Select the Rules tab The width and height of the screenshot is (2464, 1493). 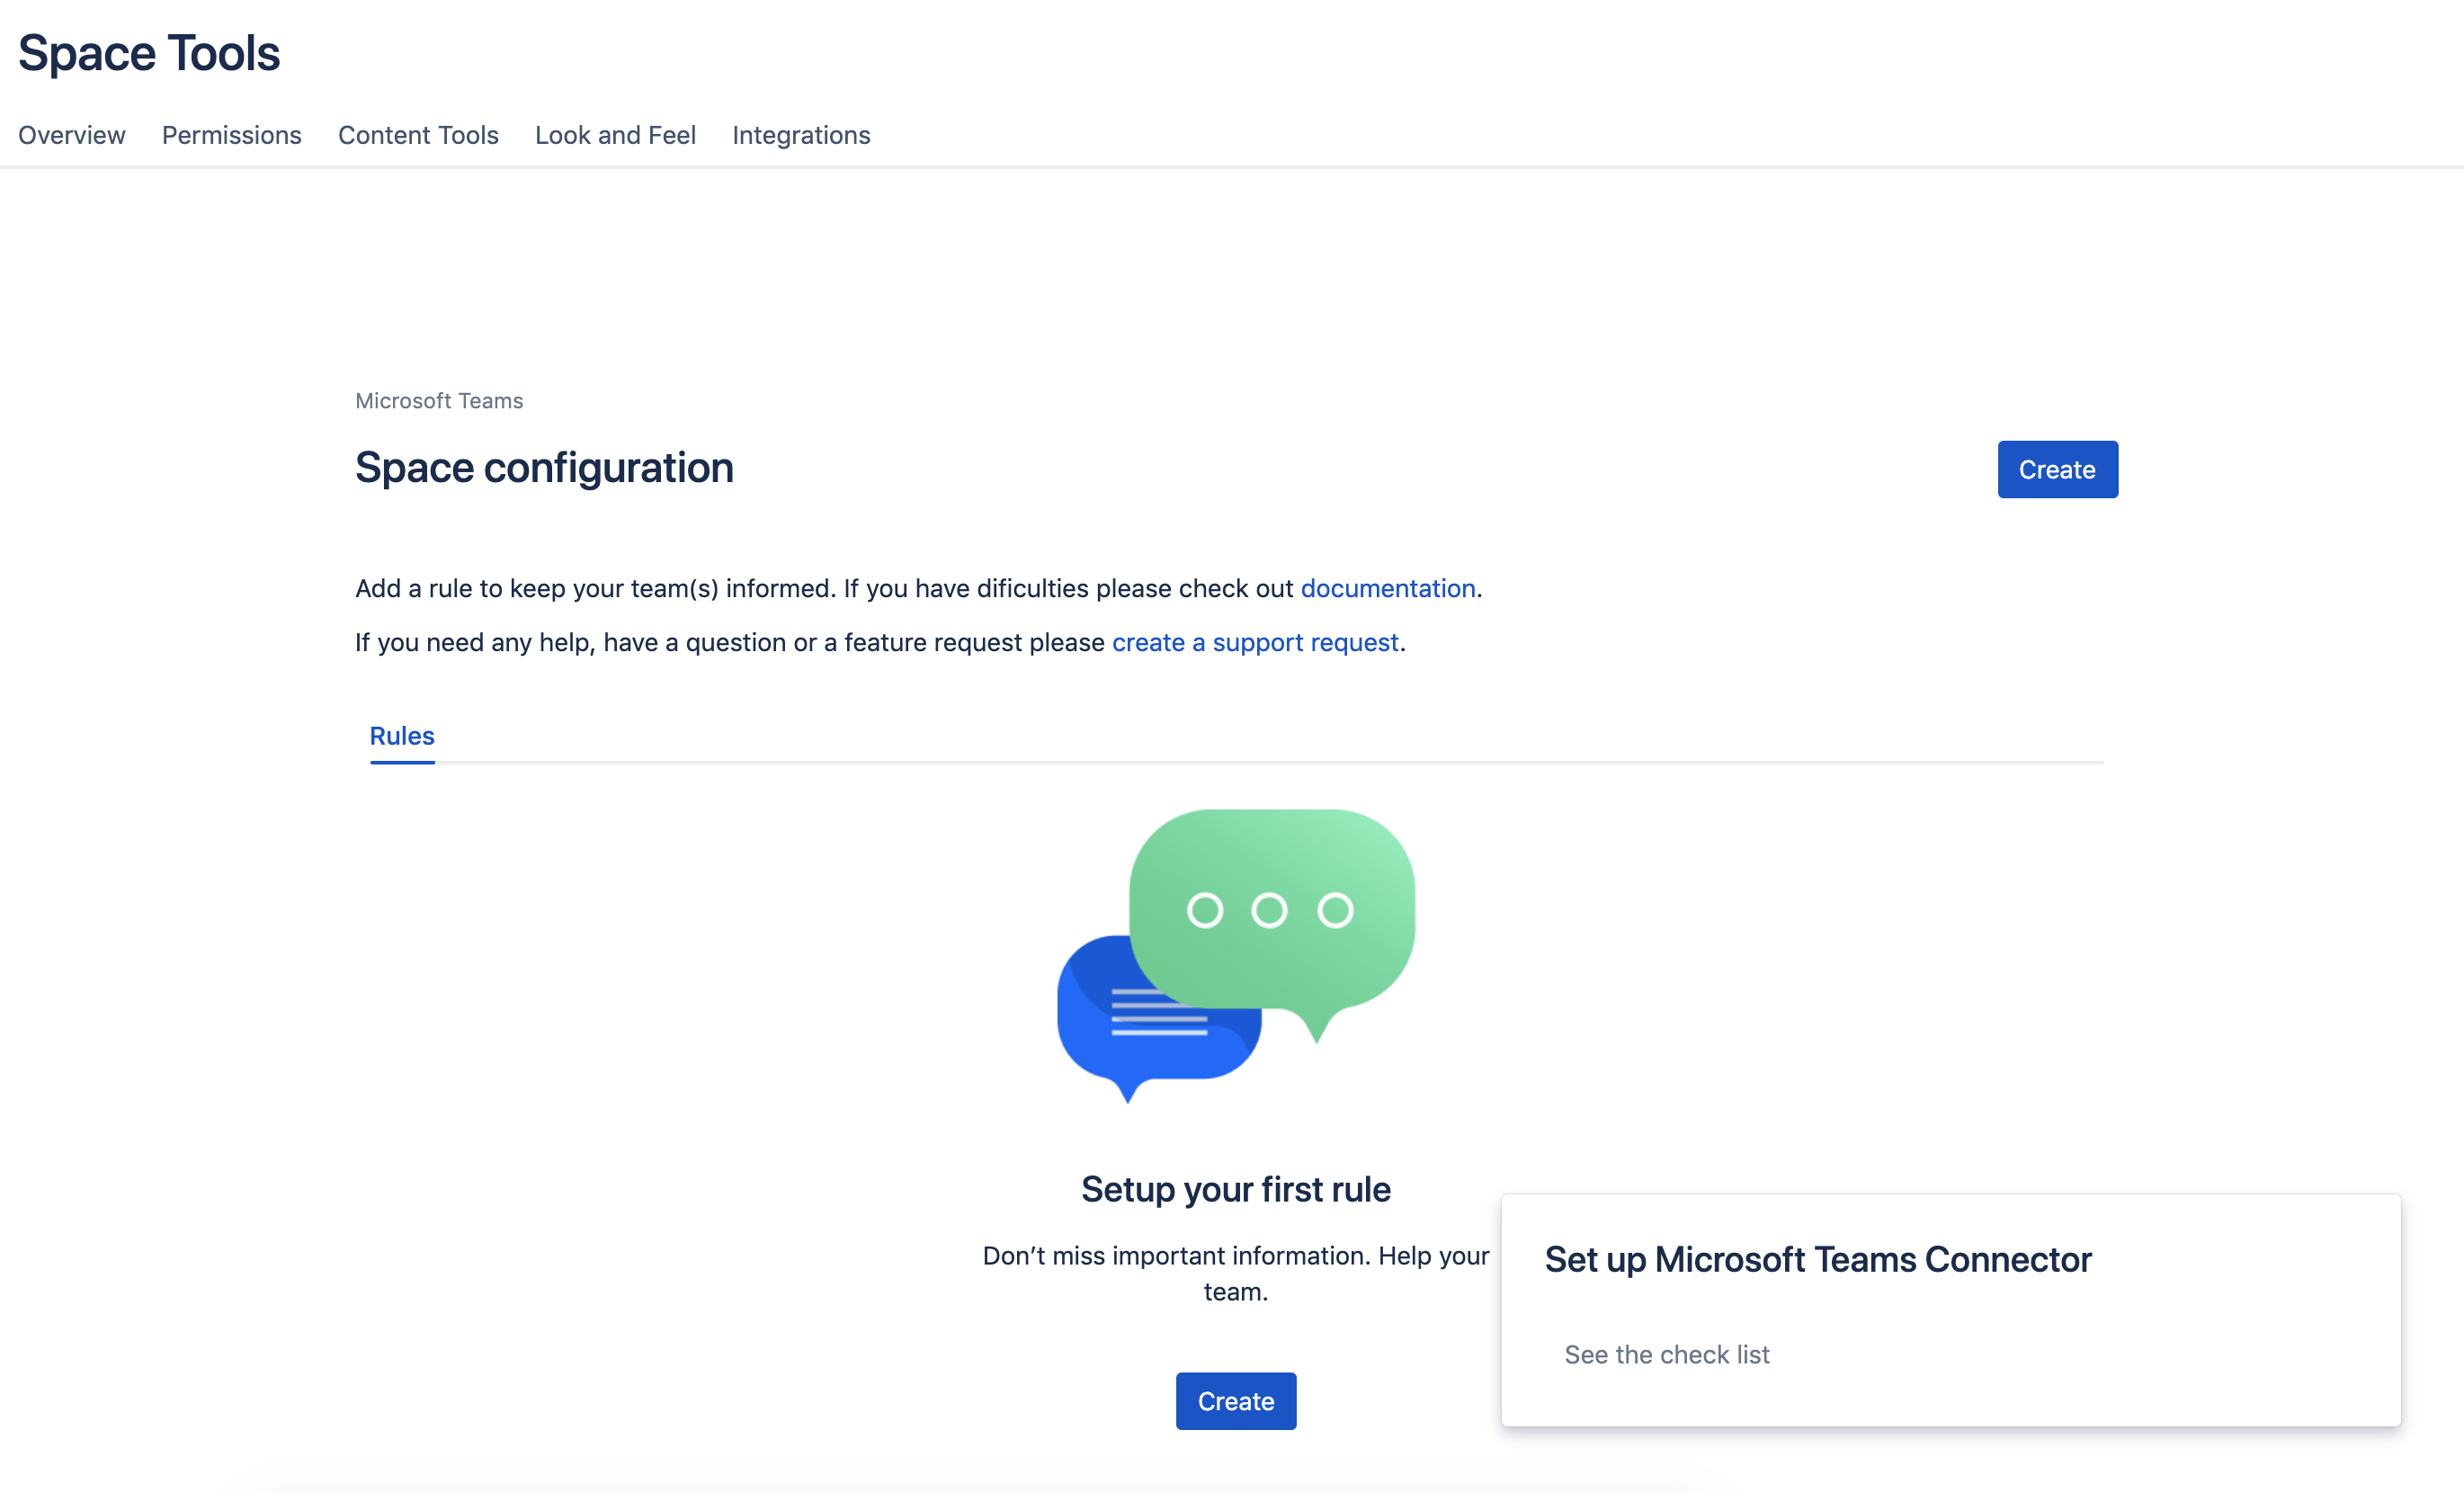[401, 735]
